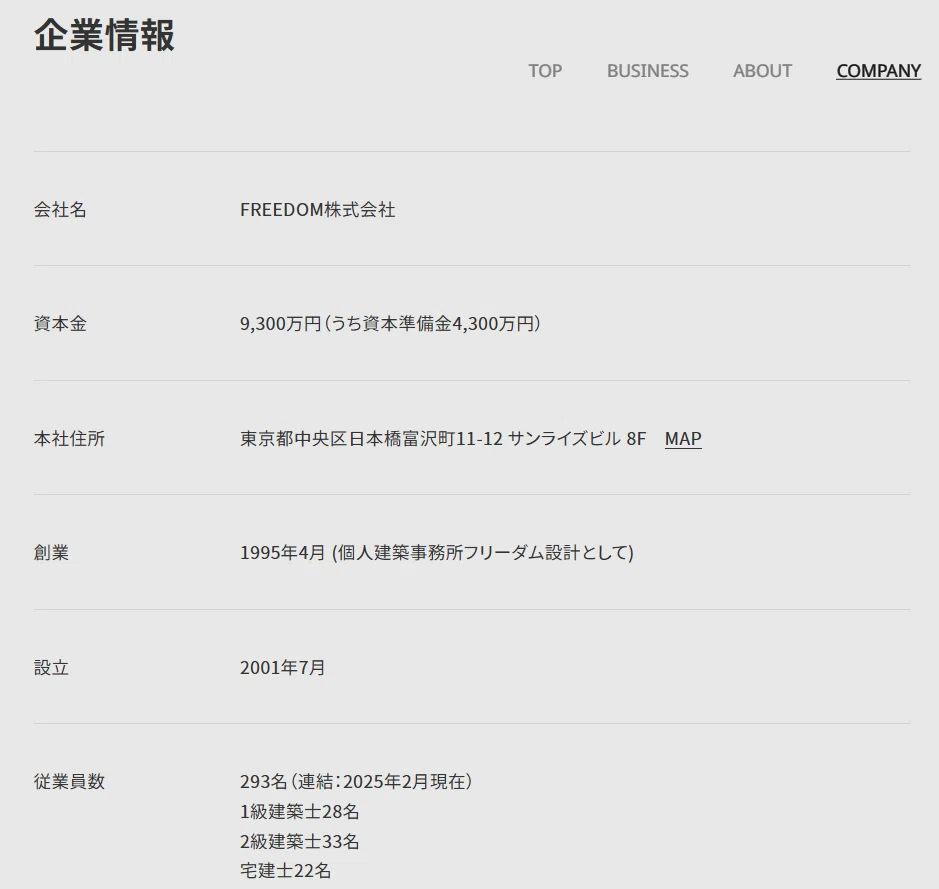The height and width of the screenshot is (889, 939).
Task: Click the 従業員数 row label
Action: pos(69,781)
